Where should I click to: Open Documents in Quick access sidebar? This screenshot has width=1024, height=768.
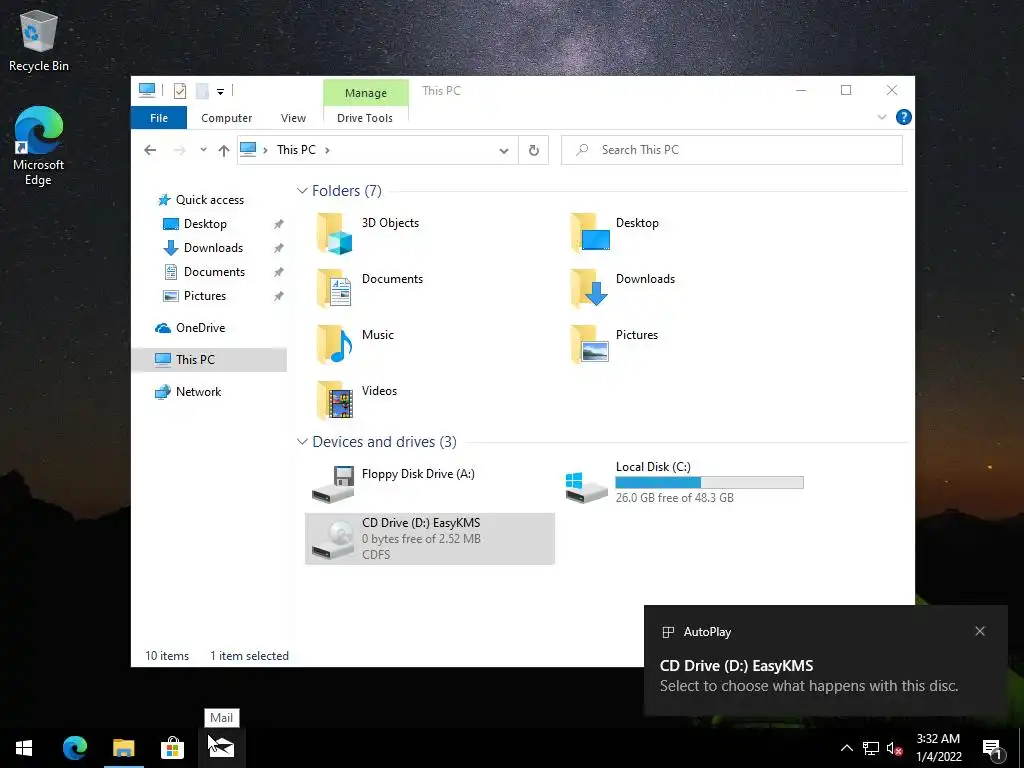tap(214, 272)
